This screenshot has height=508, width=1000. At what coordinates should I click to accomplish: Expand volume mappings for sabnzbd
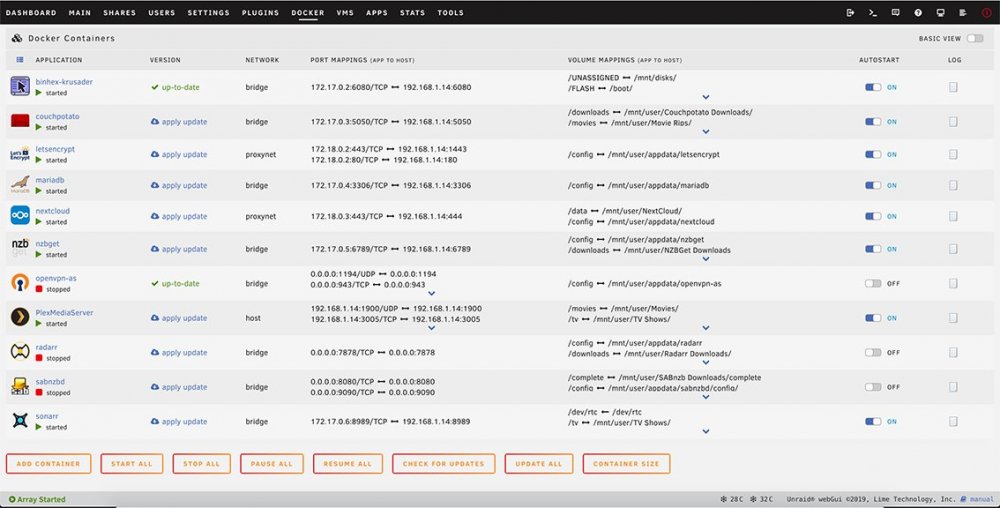pyautogui.click(x=706, y=397)
